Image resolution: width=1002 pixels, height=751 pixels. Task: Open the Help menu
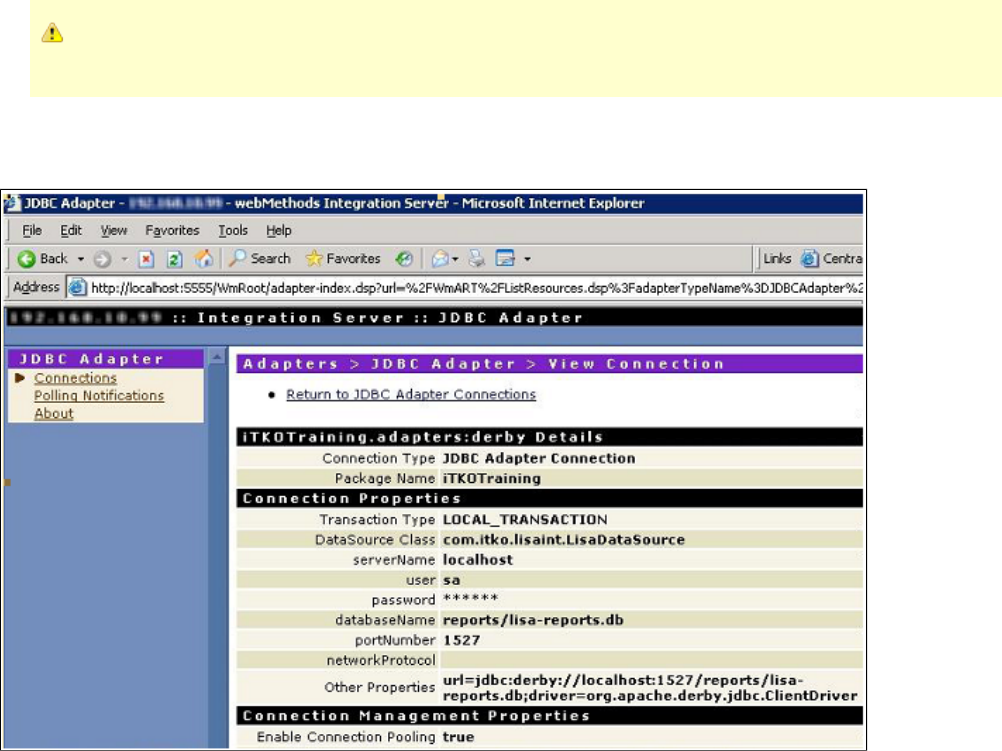click(x=279, y=230)
